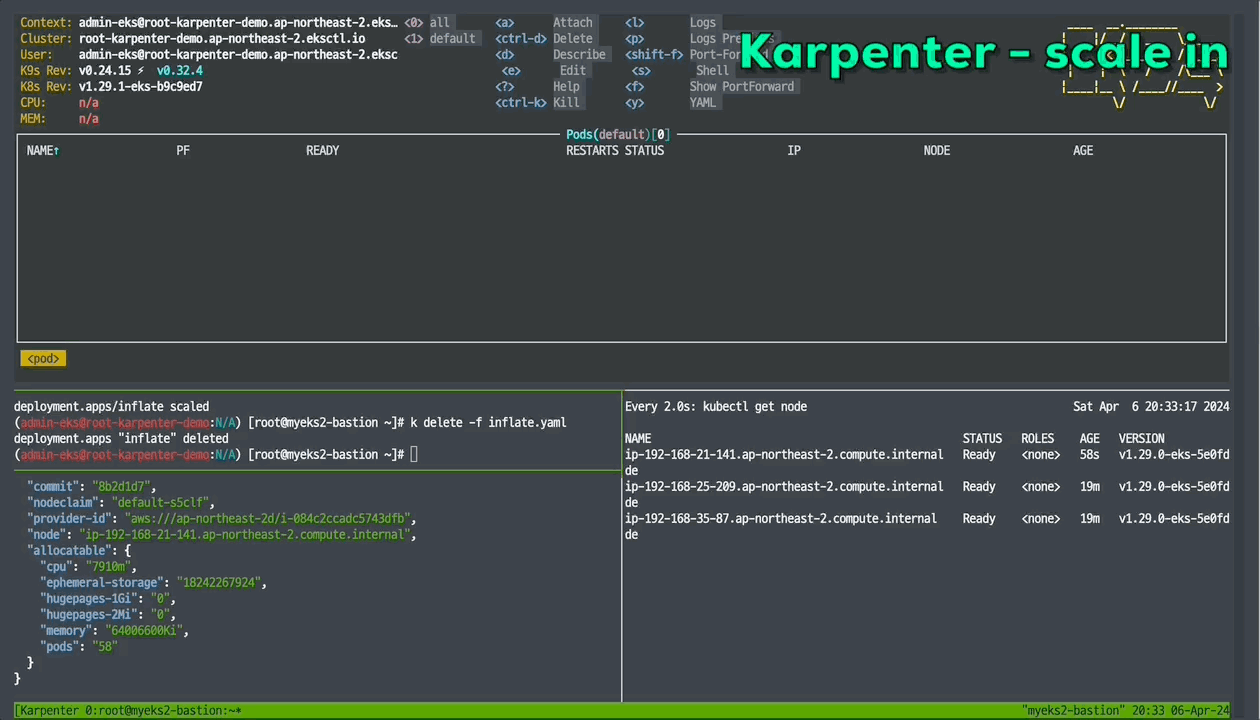Click the Describe shortcut hint
Screen dimensions: 1260x720
(579, 54)
